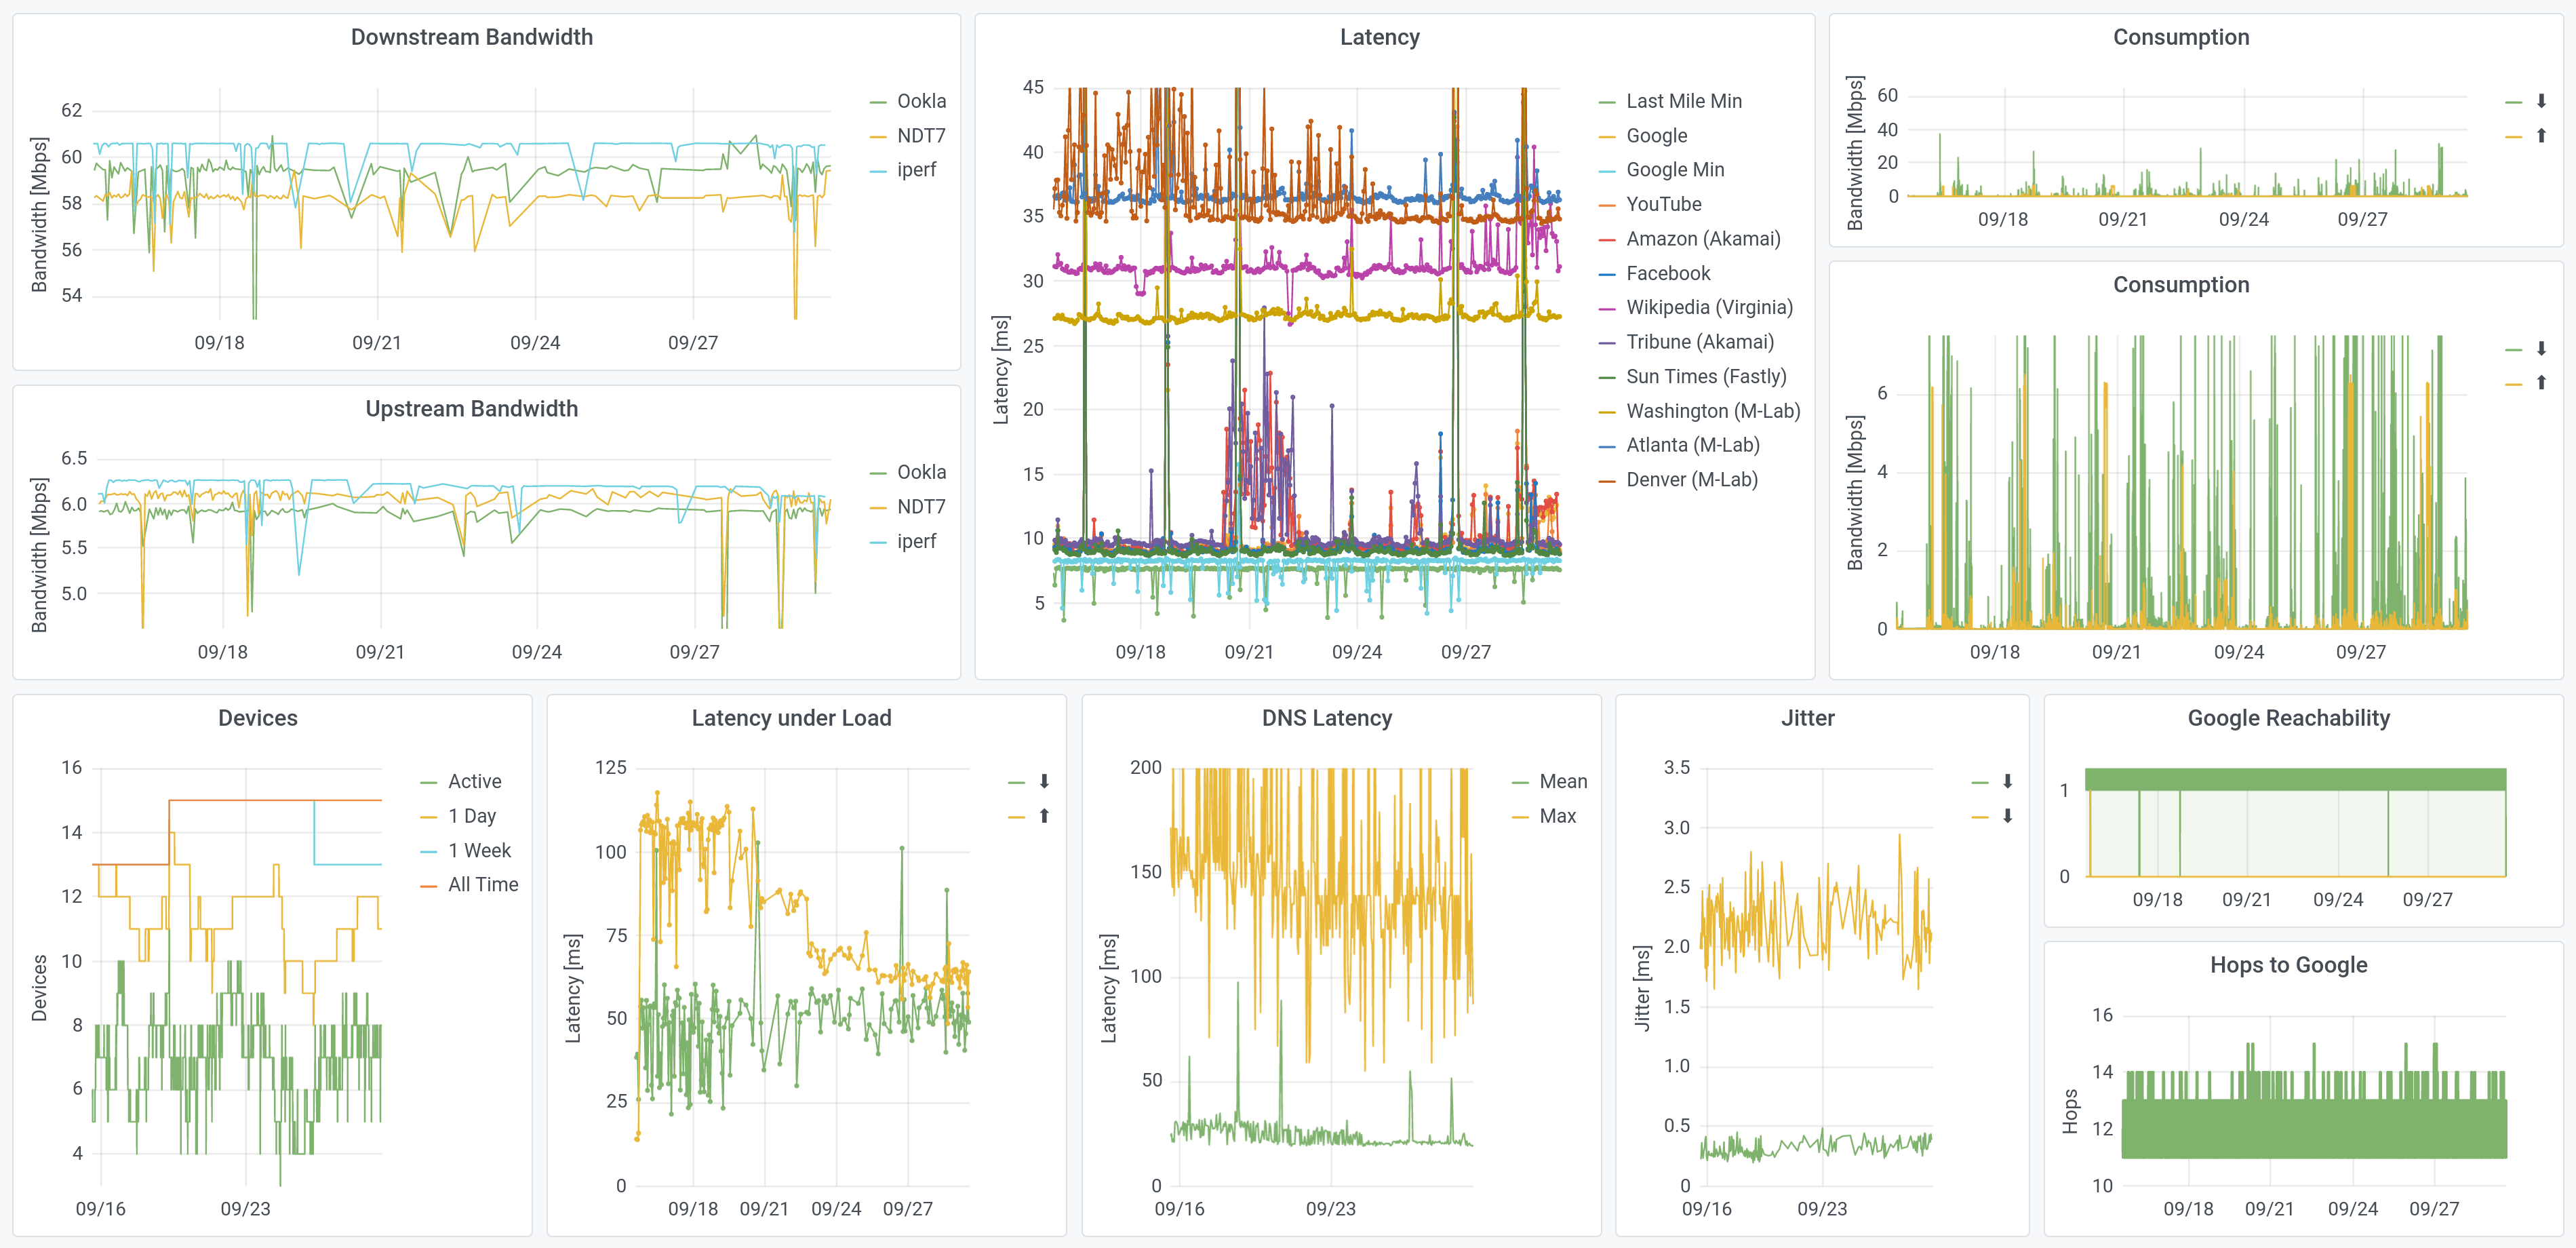Open DNS Latency panel title menu
Screen dimensions: 2576x1248
(x=1326, y=718)
